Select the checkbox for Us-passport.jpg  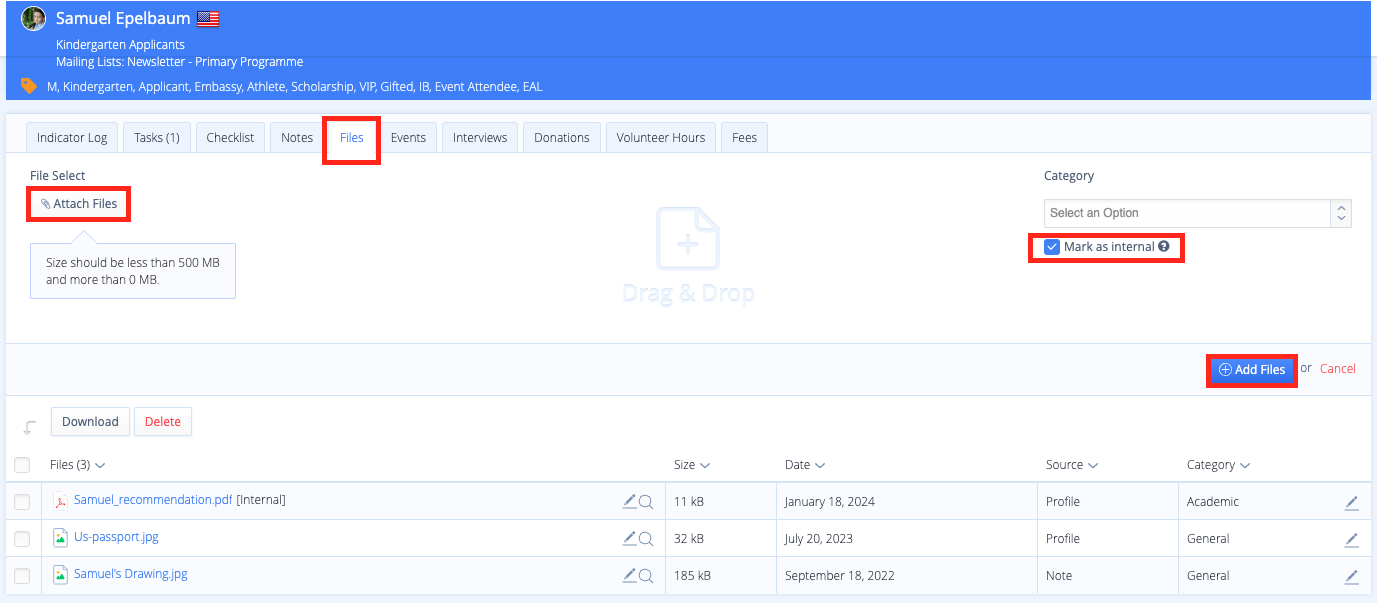(22, 539)
